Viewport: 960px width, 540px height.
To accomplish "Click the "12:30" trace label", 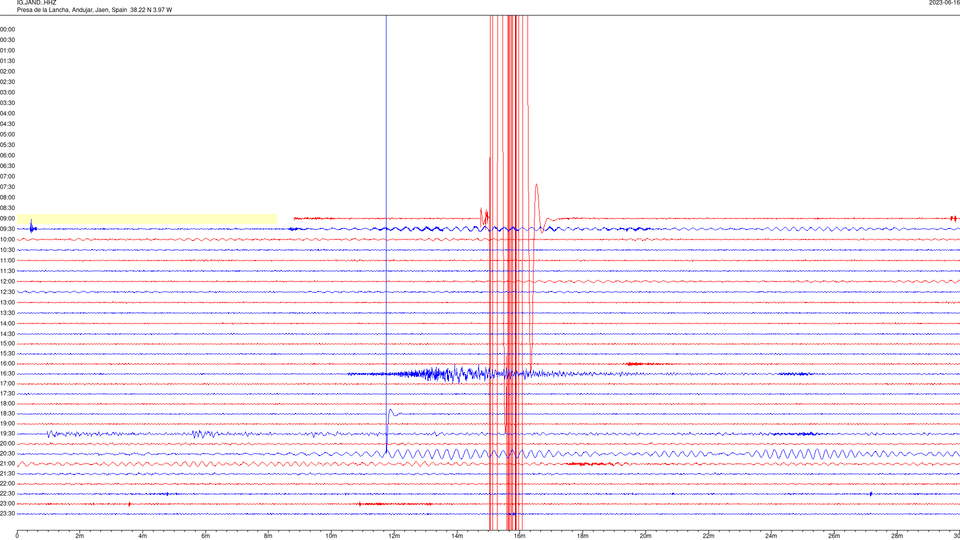I will (x=7, y=292).
